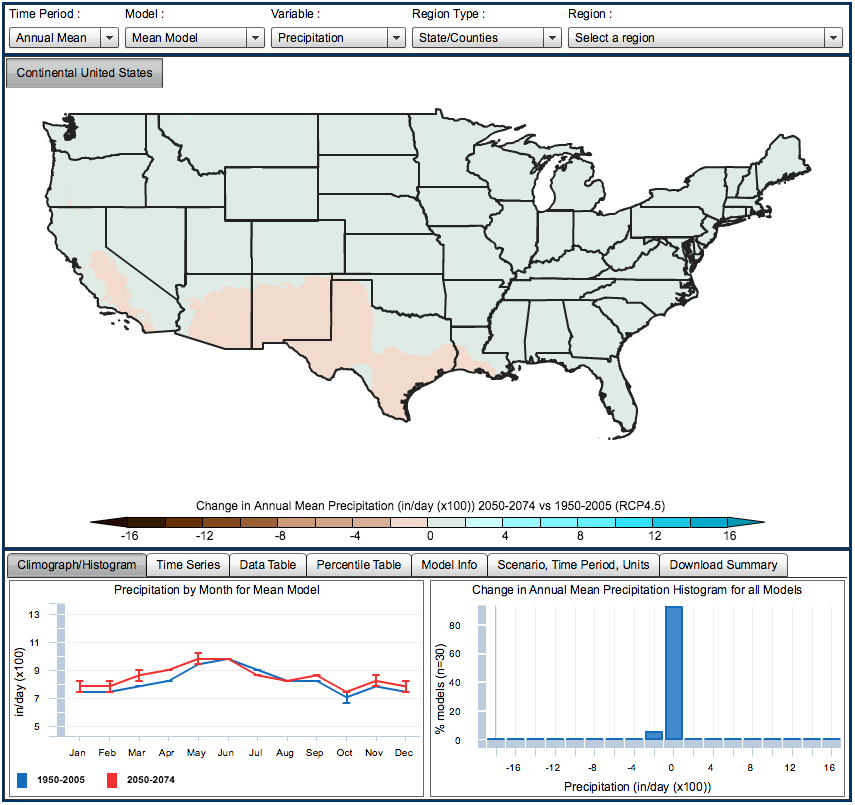Click the Continental United States button
This screenshot has height=805, width=855.
84,73
